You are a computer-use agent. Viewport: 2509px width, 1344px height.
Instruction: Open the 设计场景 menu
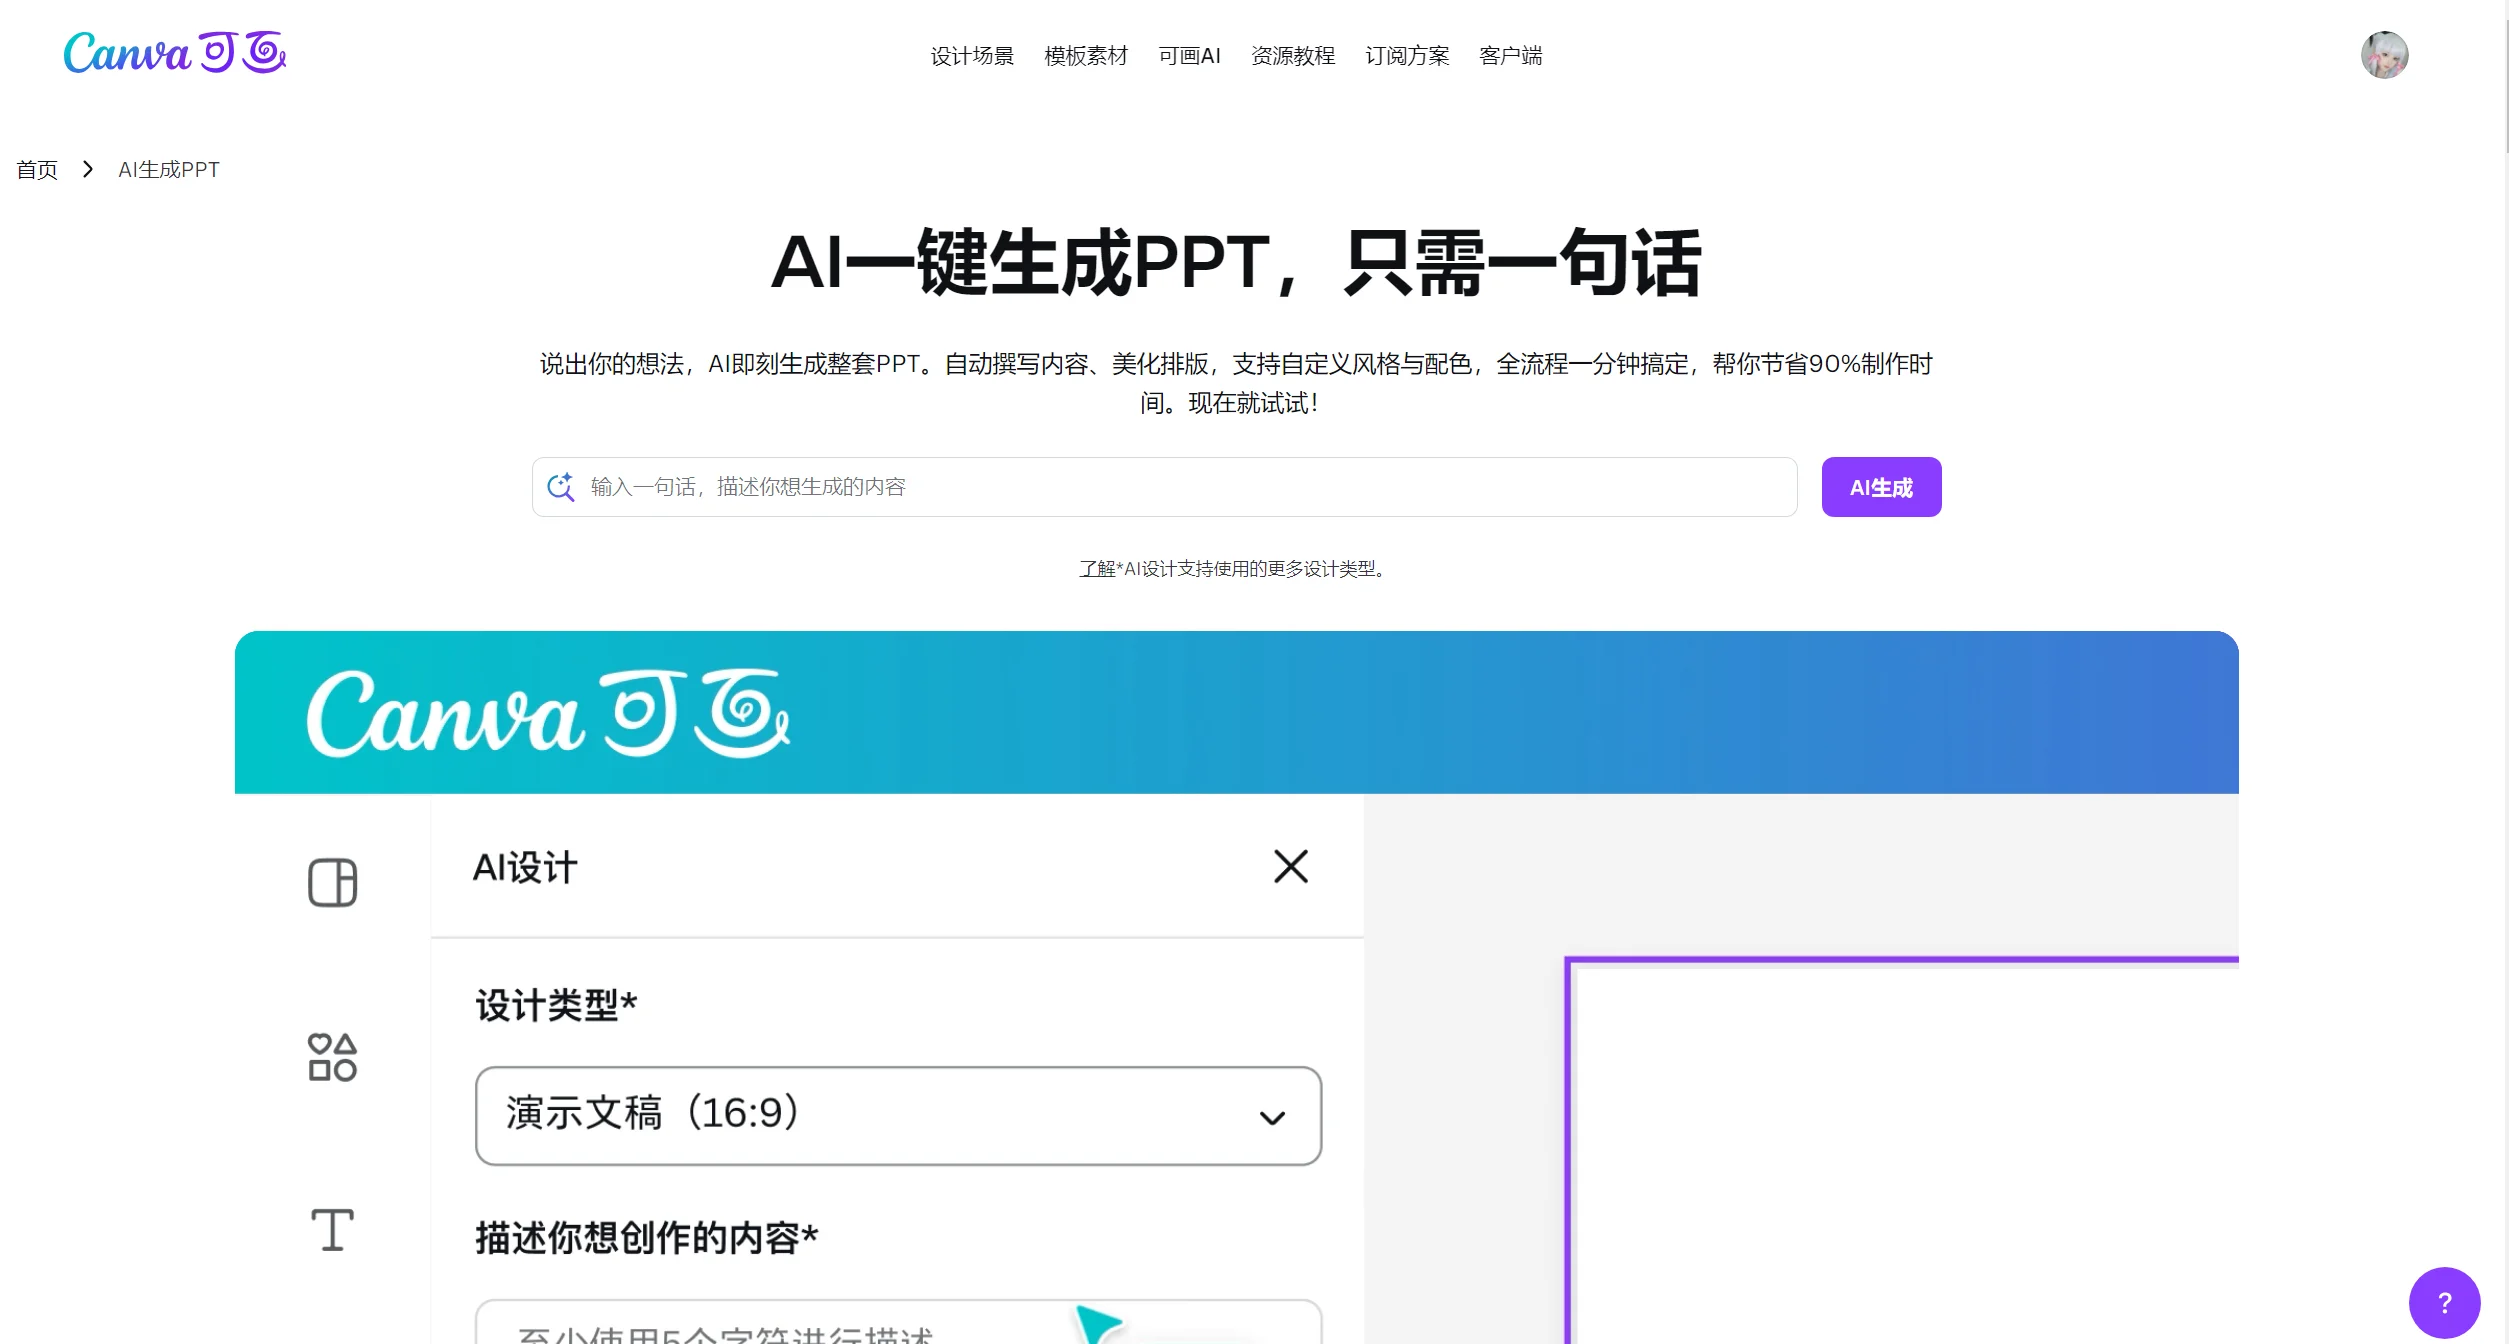tap(970, 56)
